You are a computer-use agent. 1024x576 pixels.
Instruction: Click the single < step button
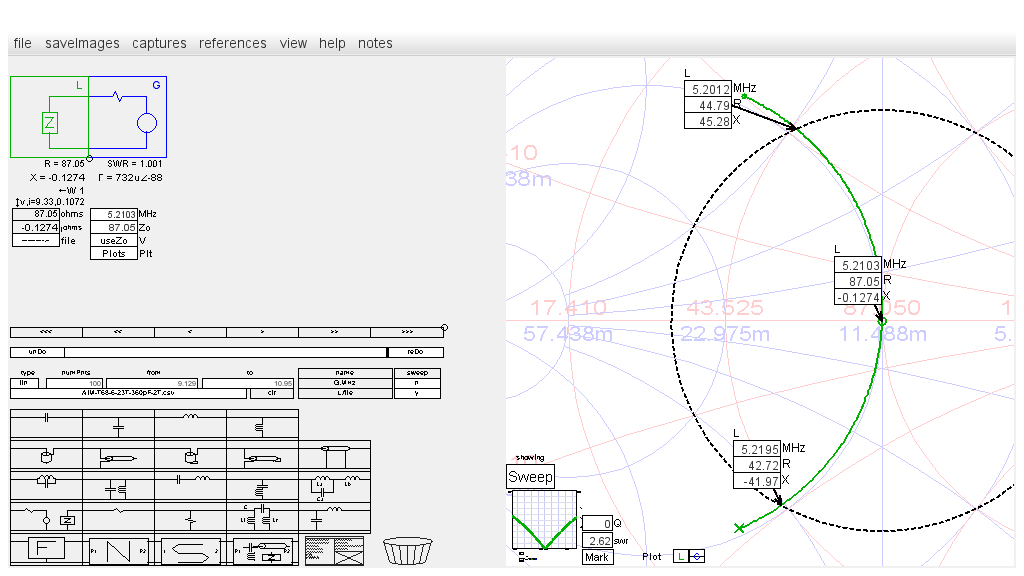pyautogui.click(x=190, y=332)
